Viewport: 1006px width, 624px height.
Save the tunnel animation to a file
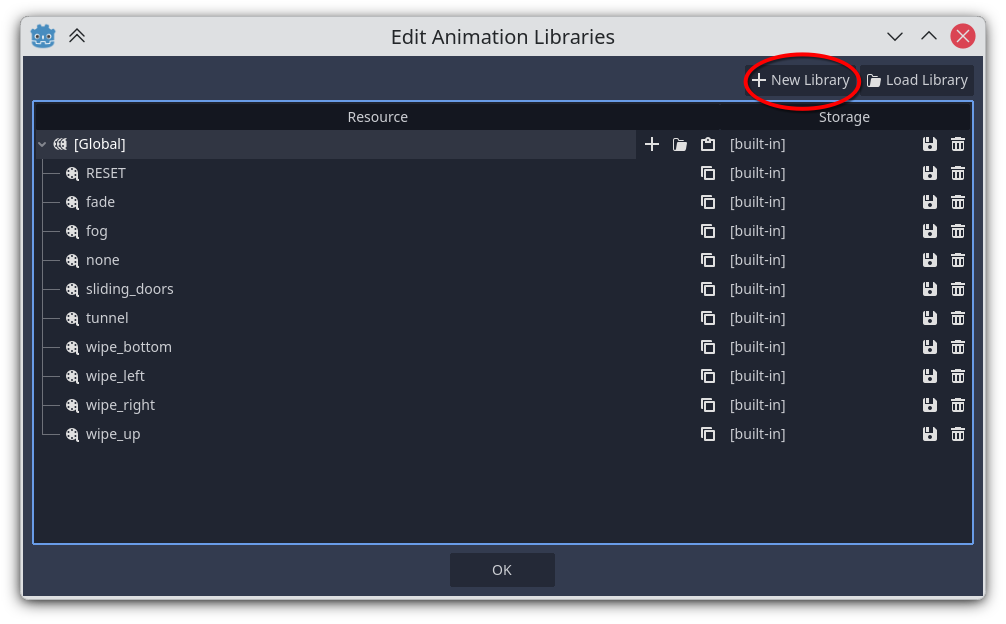pyautogui.click(x=929, y=317)
